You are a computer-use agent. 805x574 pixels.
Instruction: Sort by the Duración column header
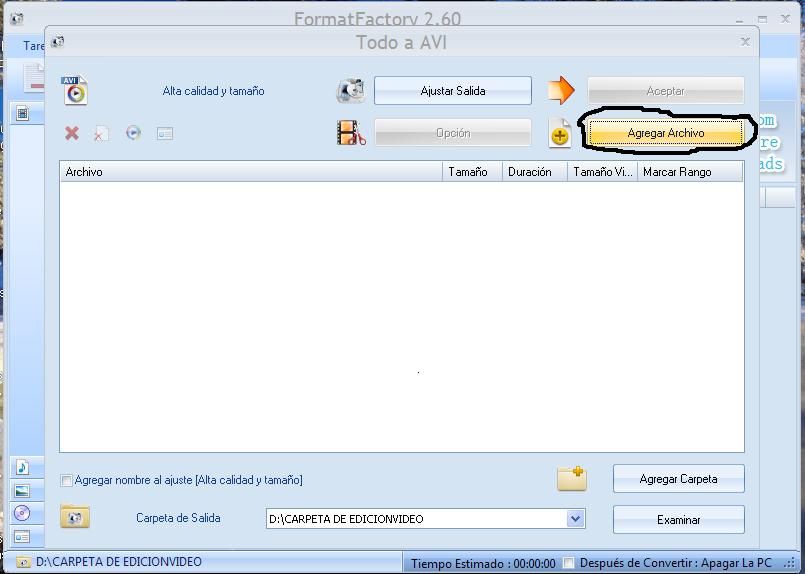(534, 172)
